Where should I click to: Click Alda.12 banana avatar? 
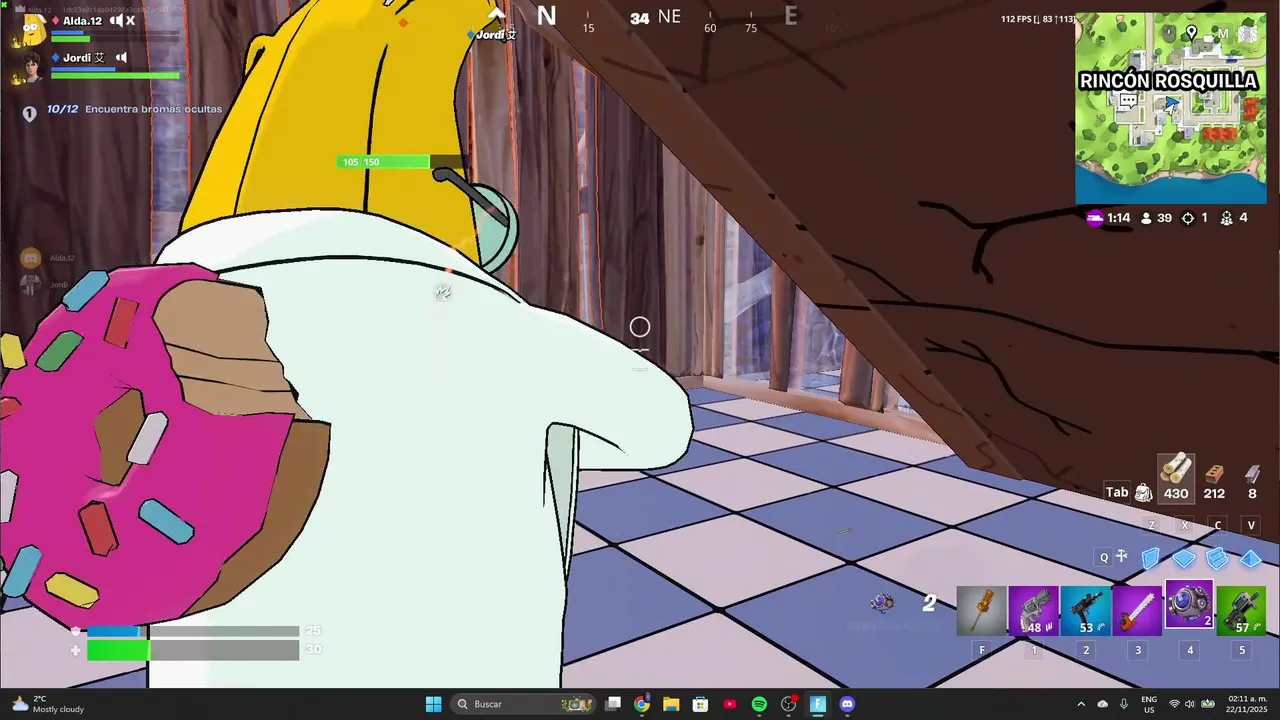(31, 30)
